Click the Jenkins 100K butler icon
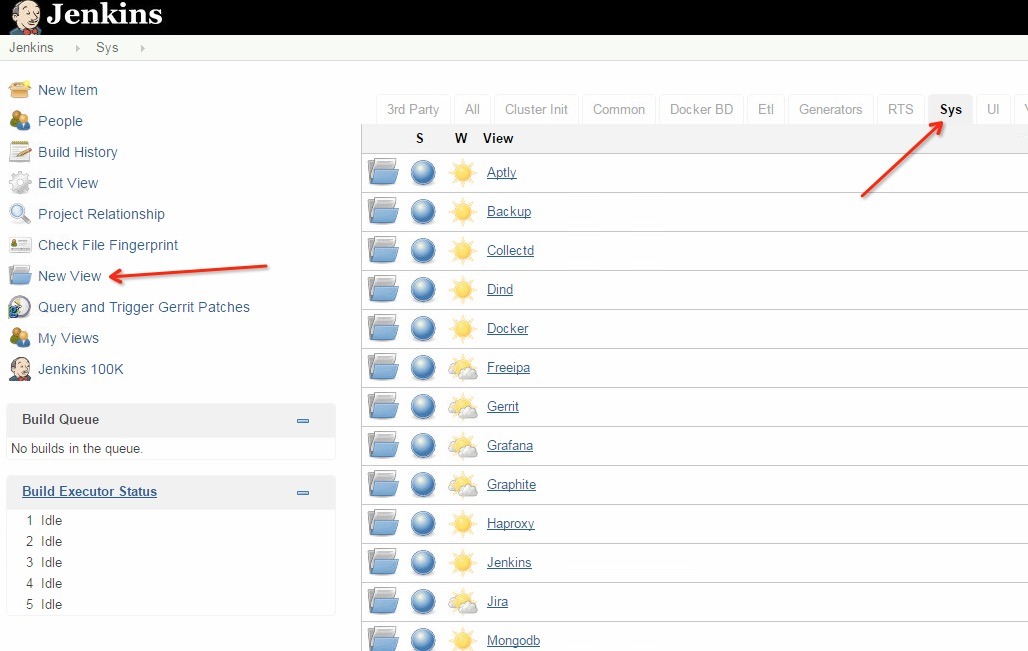The width and height of the screenshot is (1028, 651). [x=20, y=369]
